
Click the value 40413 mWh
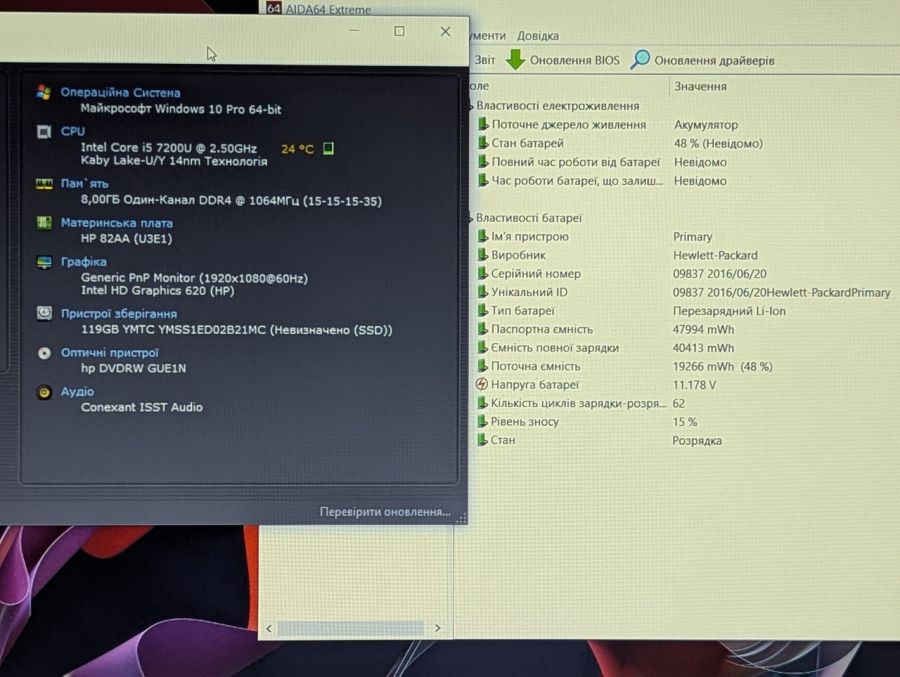703,348
